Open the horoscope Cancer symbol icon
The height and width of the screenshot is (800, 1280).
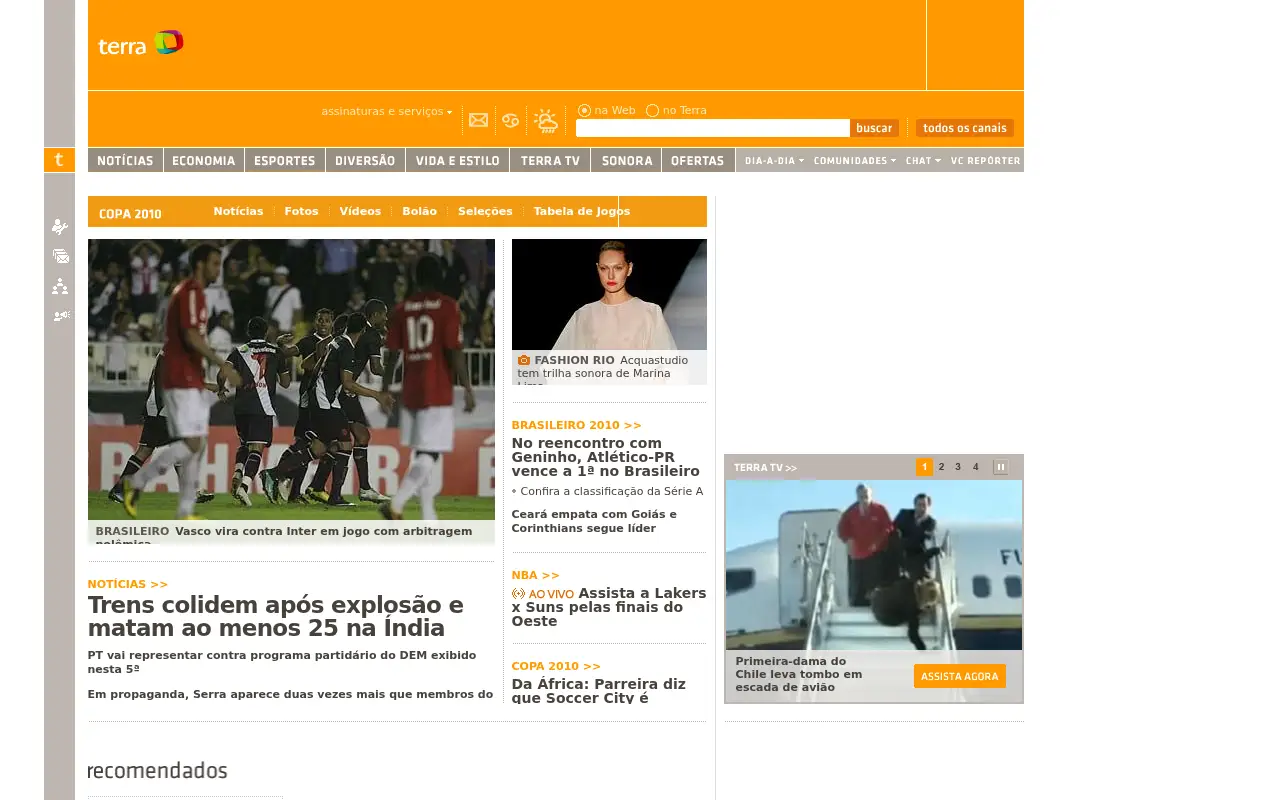tap(511, 120)
